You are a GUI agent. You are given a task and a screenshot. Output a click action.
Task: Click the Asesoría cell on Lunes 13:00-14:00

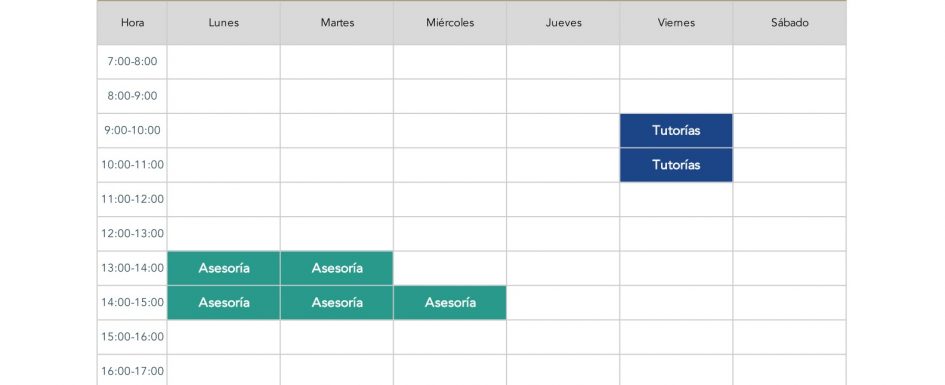[224, 268]
